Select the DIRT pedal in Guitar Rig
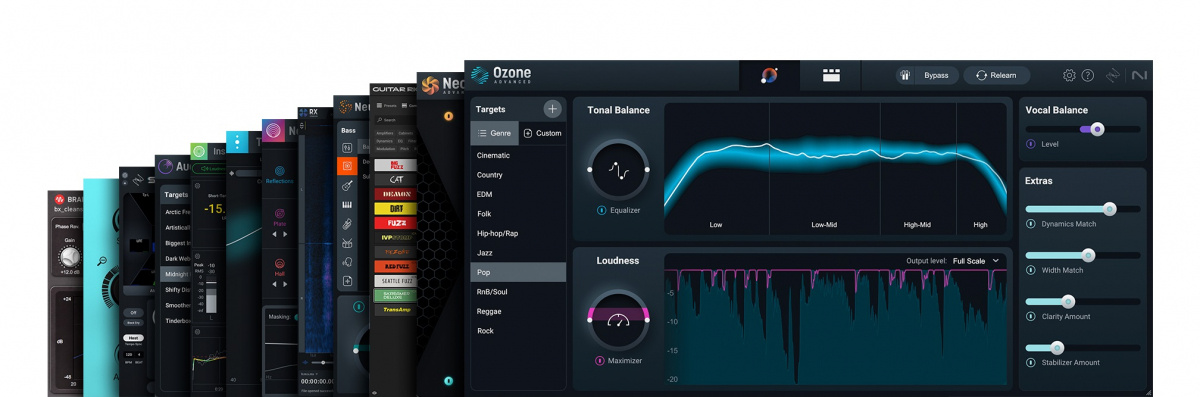 click(x=396, y=208)
